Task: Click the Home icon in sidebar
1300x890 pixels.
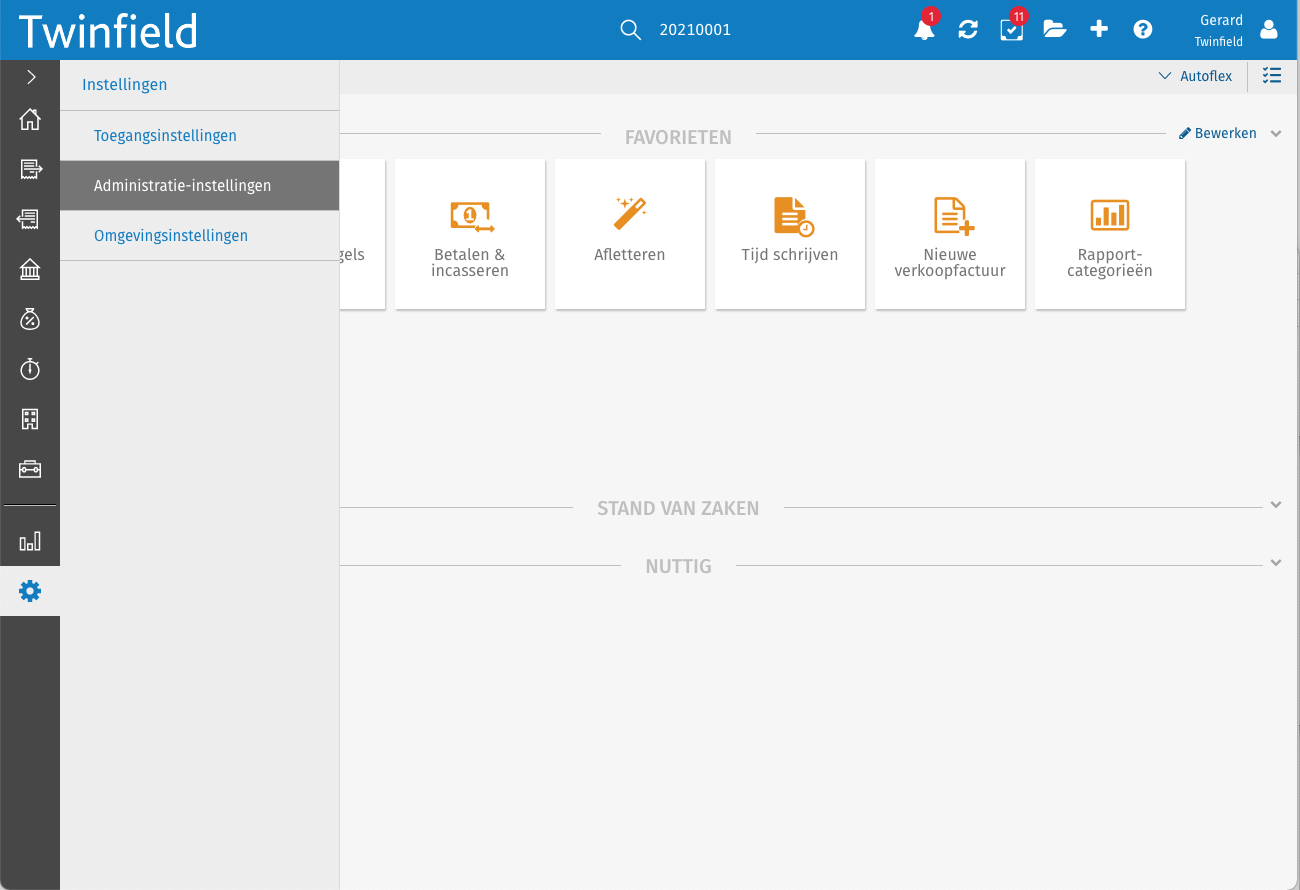Action: coord(30,119)
